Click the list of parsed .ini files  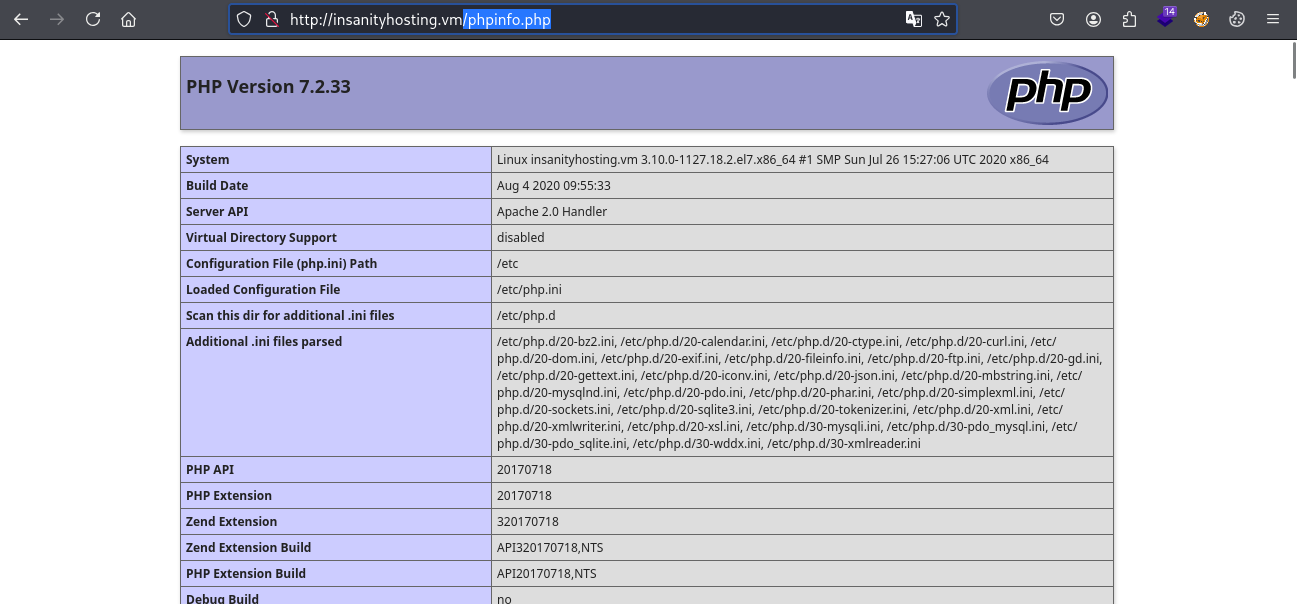tap(800, 393)
